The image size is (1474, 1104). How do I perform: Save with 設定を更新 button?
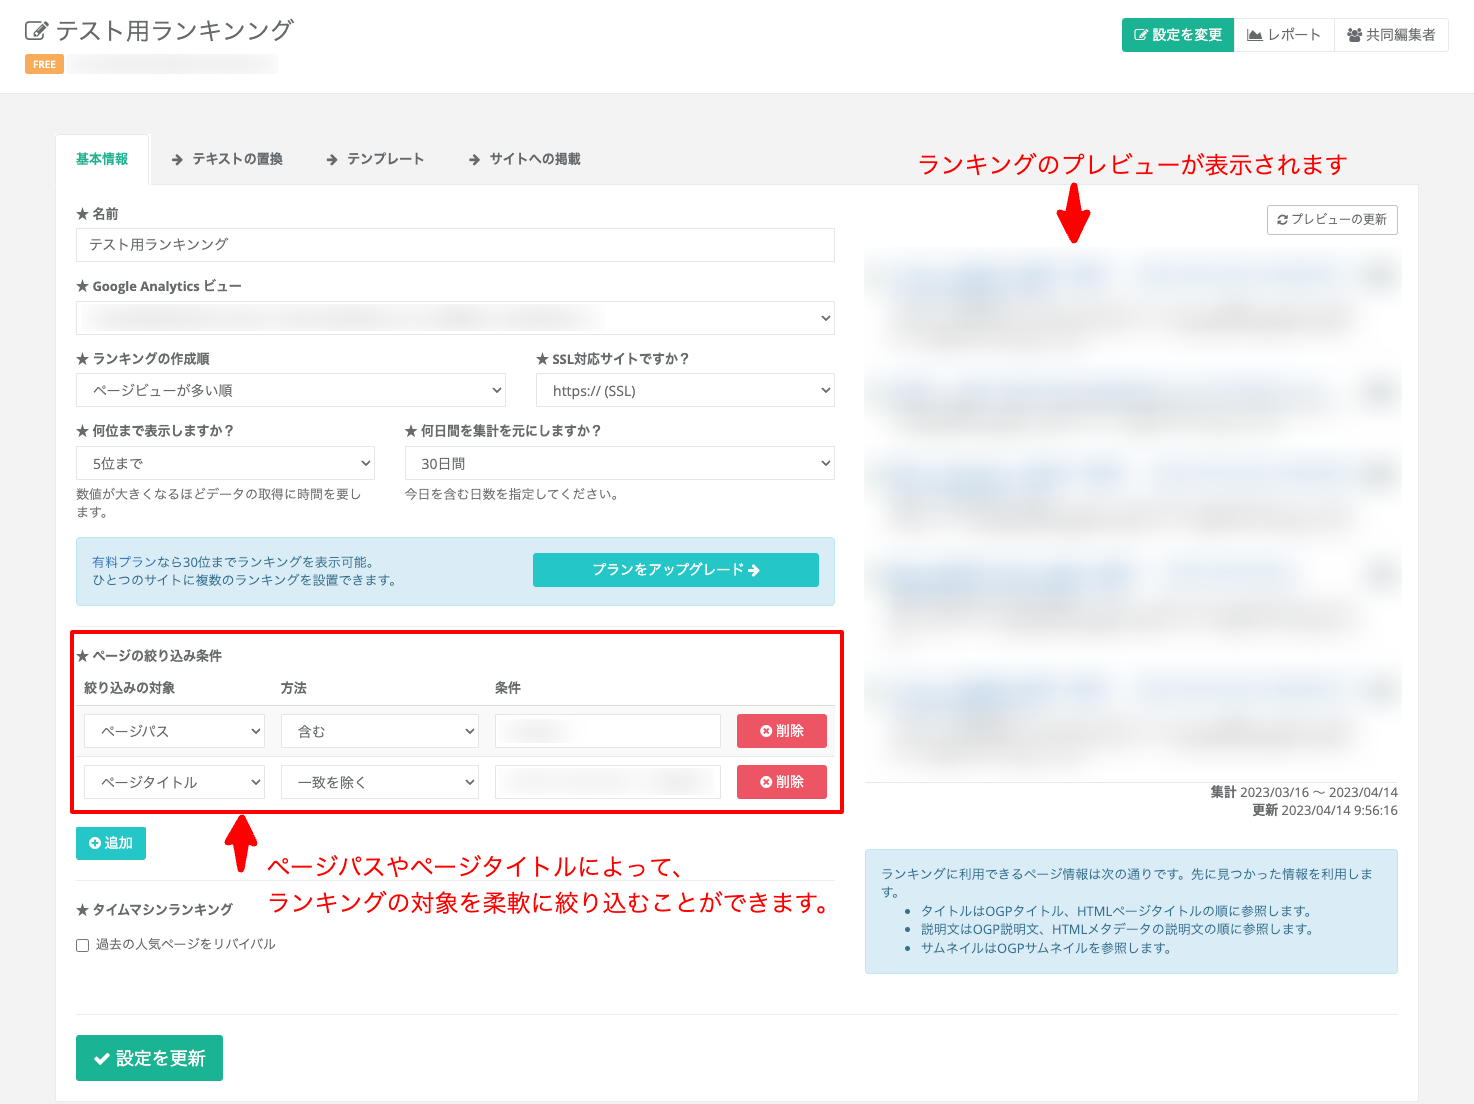tap(149, 1058)
